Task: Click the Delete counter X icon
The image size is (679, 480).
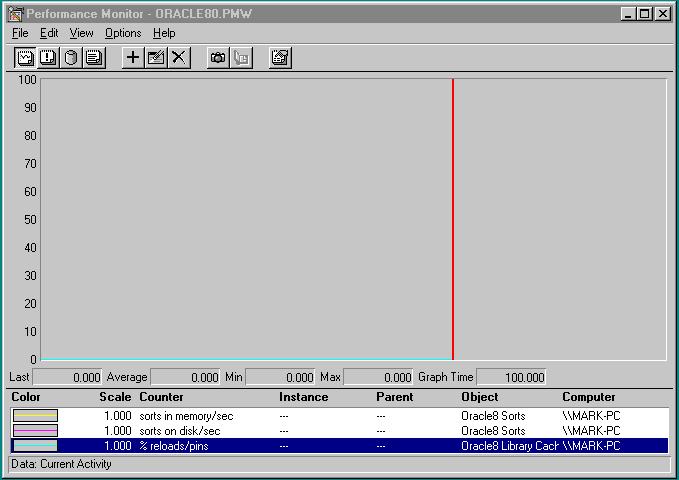Action: coord(179,58)
